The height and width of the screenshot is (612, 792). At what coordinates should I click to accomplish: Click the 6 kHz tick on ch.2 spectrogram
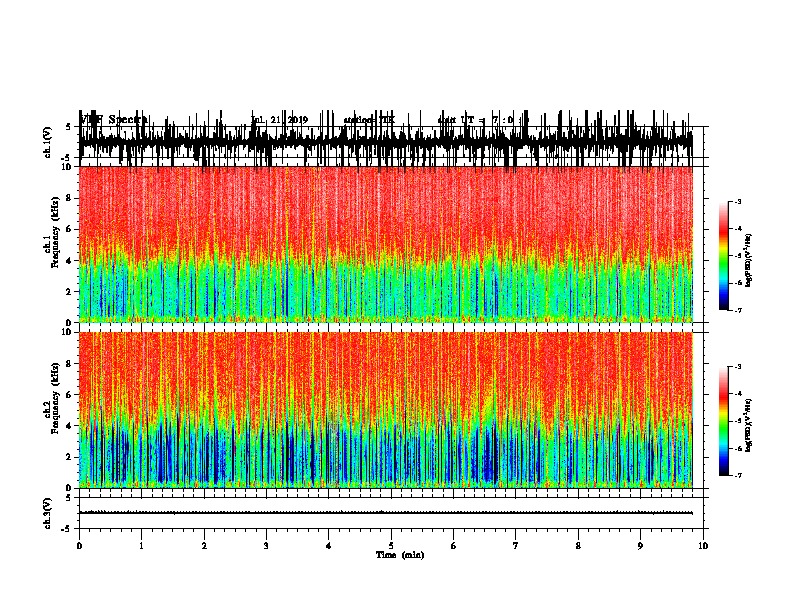coord(69,395)
